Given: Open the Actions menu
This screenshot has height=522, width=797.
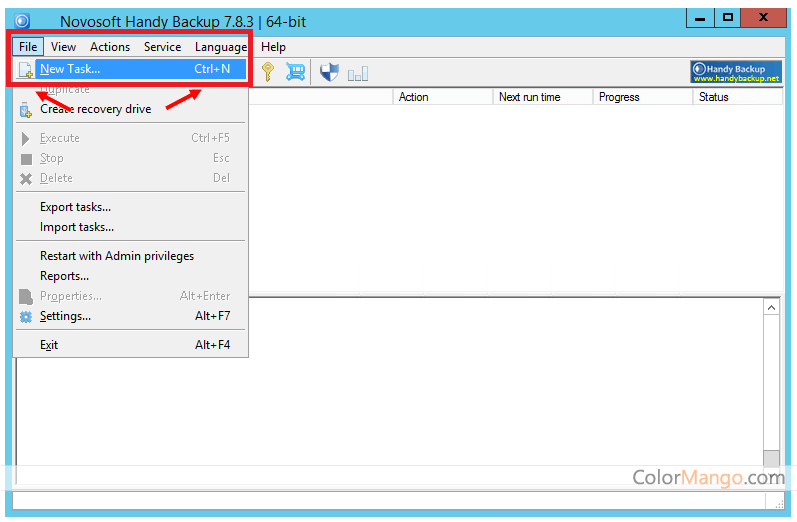Looking at the screenshot, I should pos(110,47).
